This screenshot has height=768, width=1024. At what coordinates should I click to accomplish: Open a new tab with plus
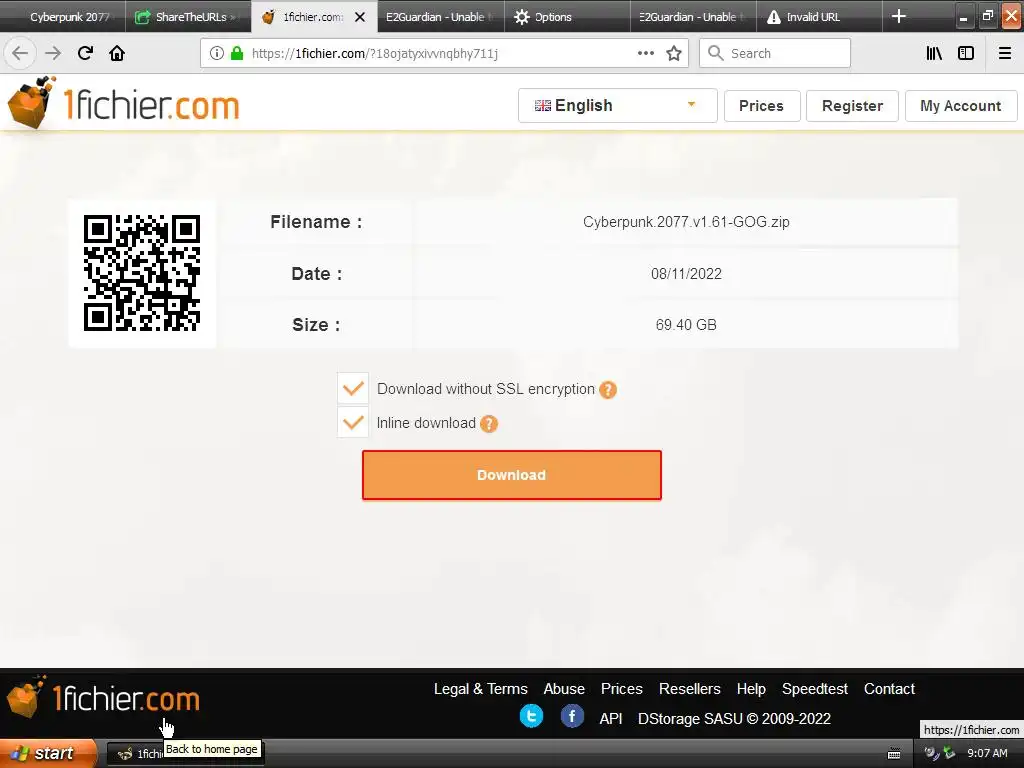899,16
